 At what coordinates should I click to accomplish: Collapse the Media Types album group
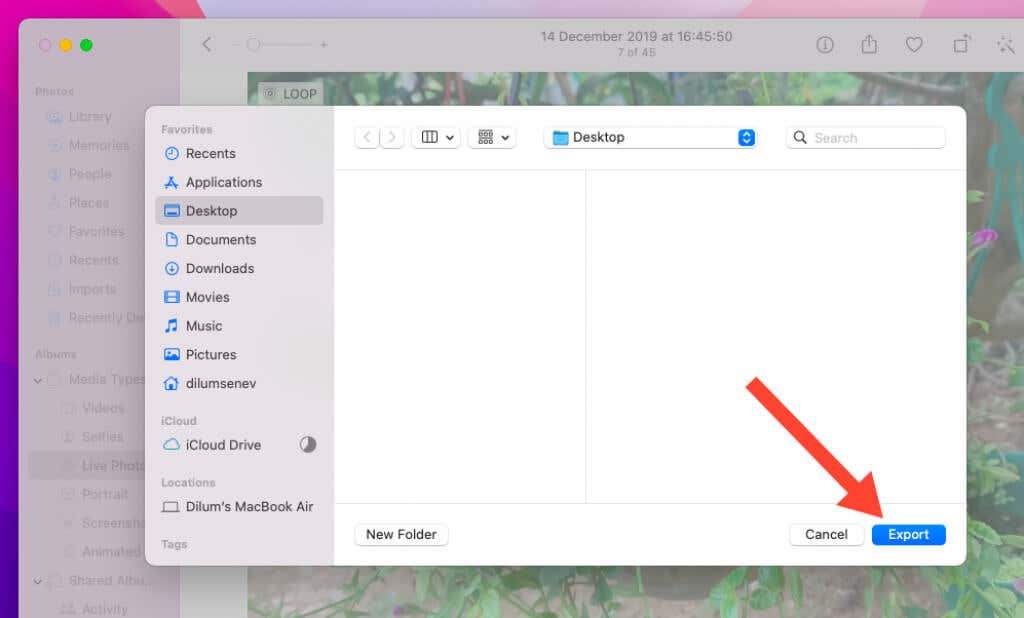pos(38,380)
